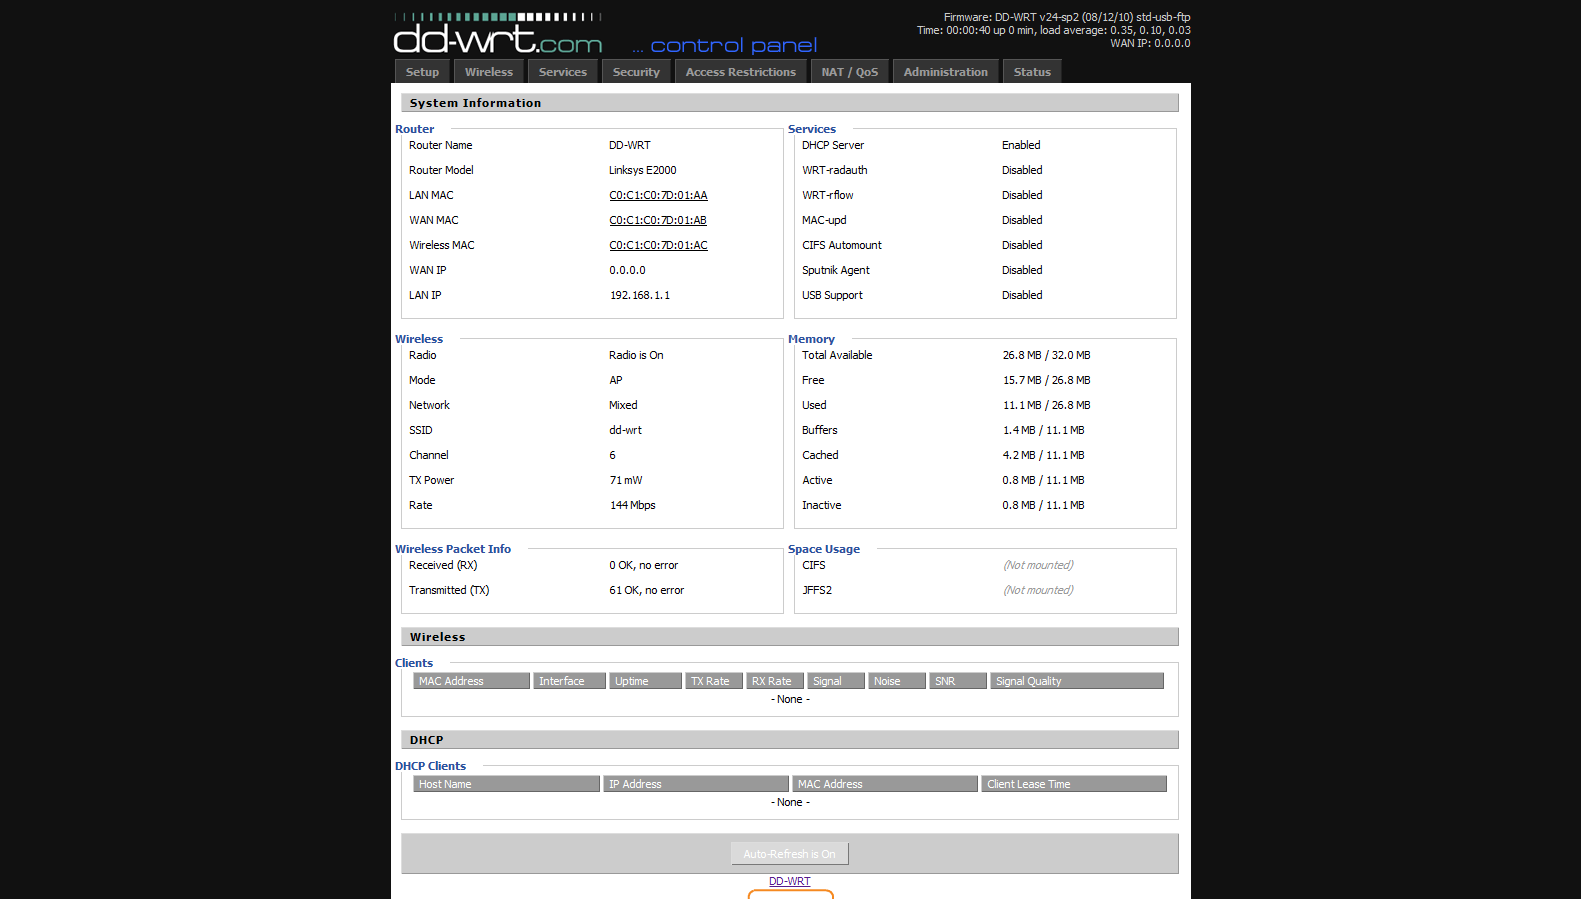
Task: Click the Router Model value Linksys E2000
Action: [643, 171]
